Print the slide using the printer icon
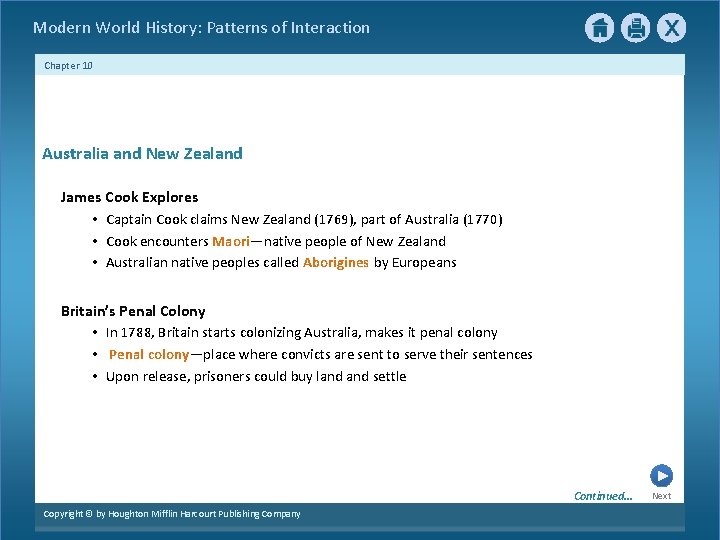This screenshot has width=720, height=540. (636, 28)
